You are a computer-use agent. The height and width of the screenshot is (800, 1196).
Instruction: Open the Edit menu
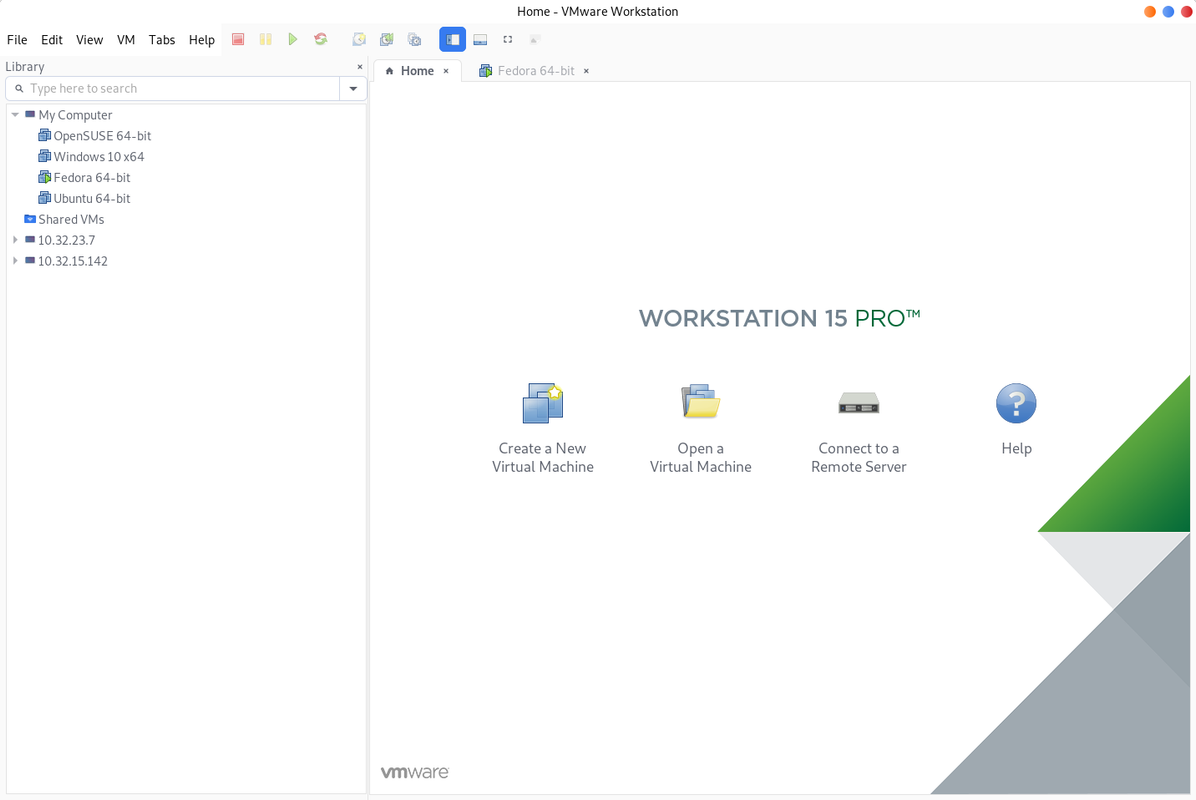(x=52, y=40)
